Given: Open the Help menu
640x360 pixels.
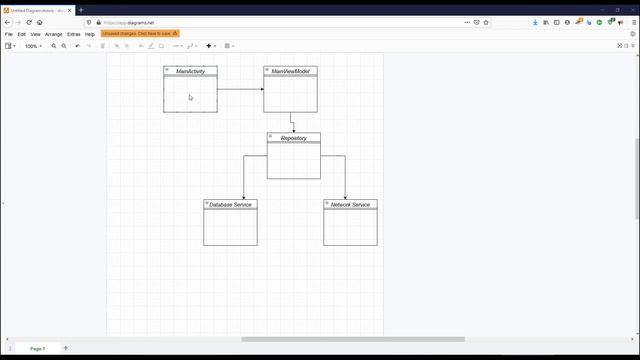Looking at the screenshot, I should pyautogui.click(x=90, y=34).
